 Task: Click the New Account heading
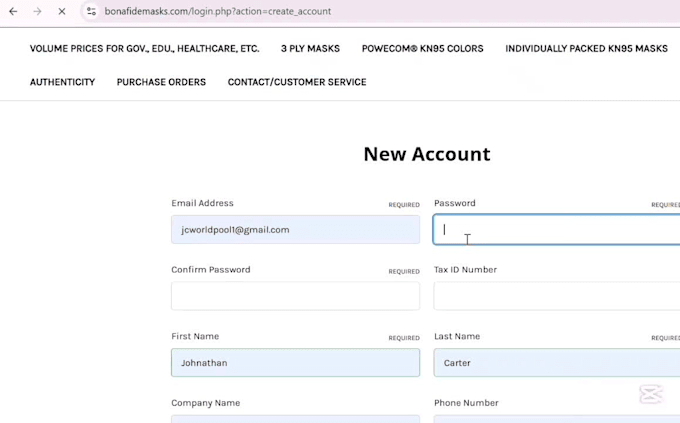(x=427, y=154)
